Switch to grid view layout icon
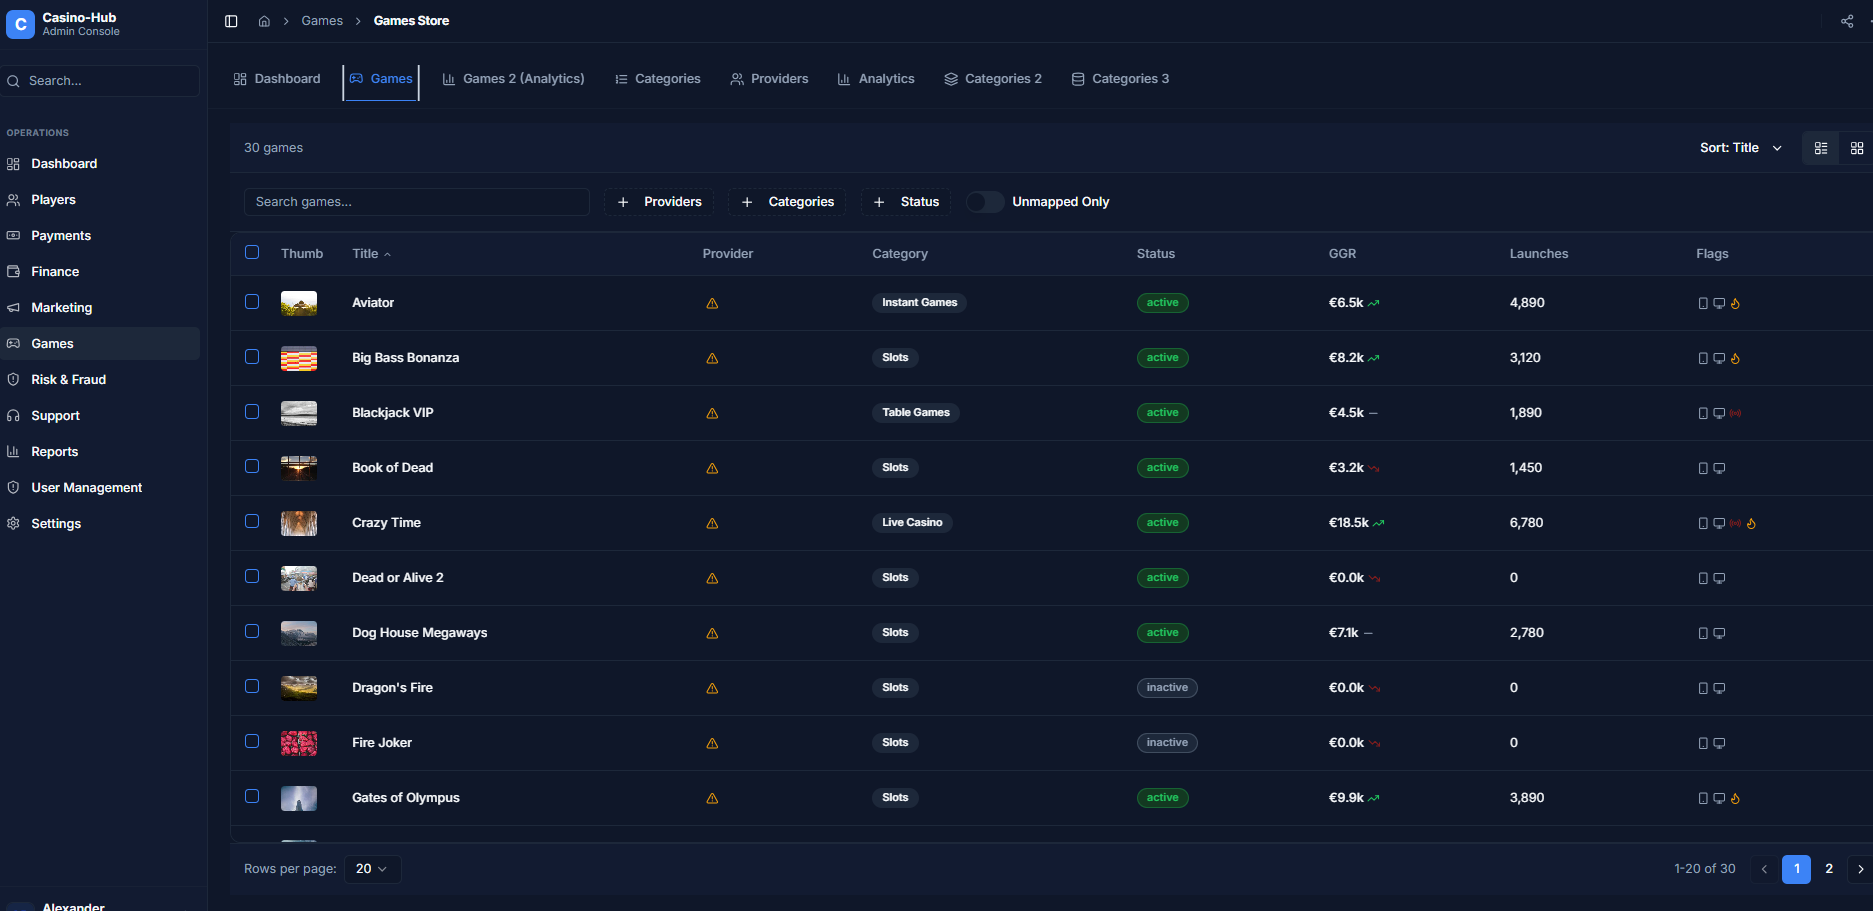Viewport: 1873px width, 911px height. coord(1856,148)
